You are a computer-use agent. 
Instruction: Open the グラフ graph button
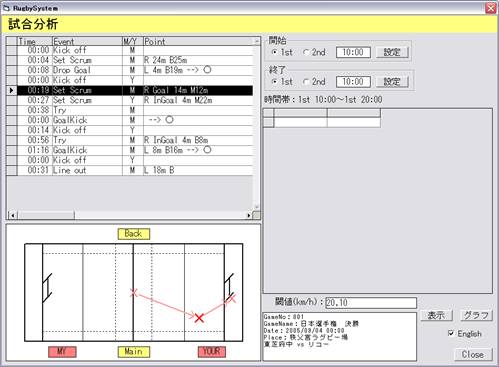[x=476, y=315]
